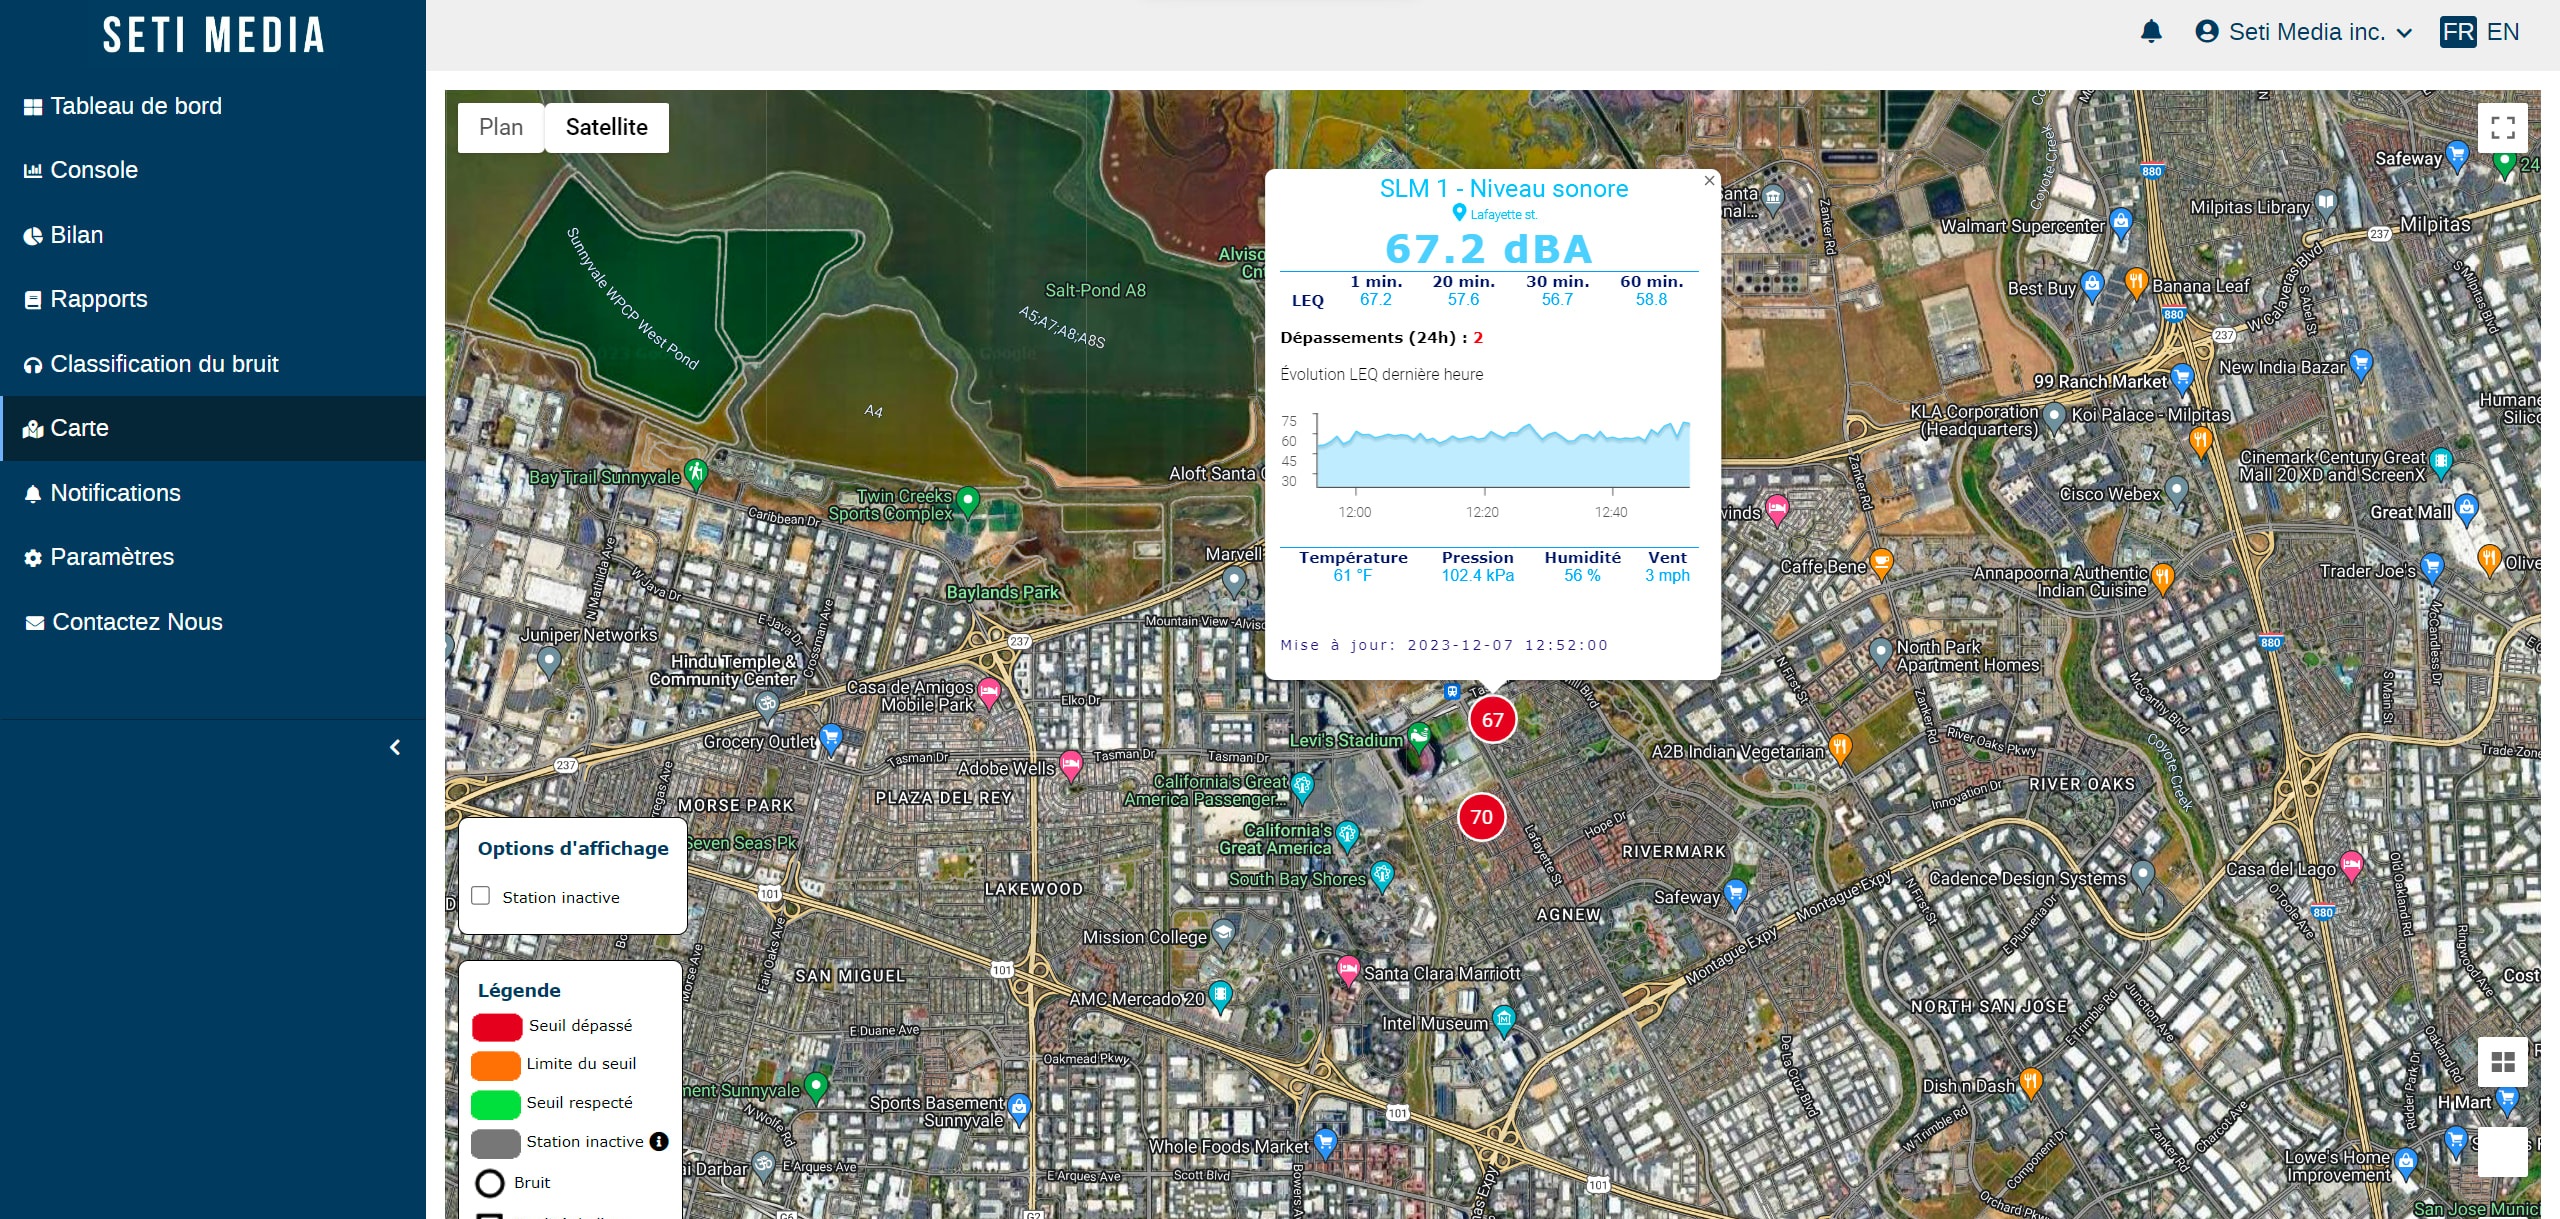Click the red 70 station marker
Image resolution: width=2560 pixels, height=1219 pixels.
(x=1481, y=817)
